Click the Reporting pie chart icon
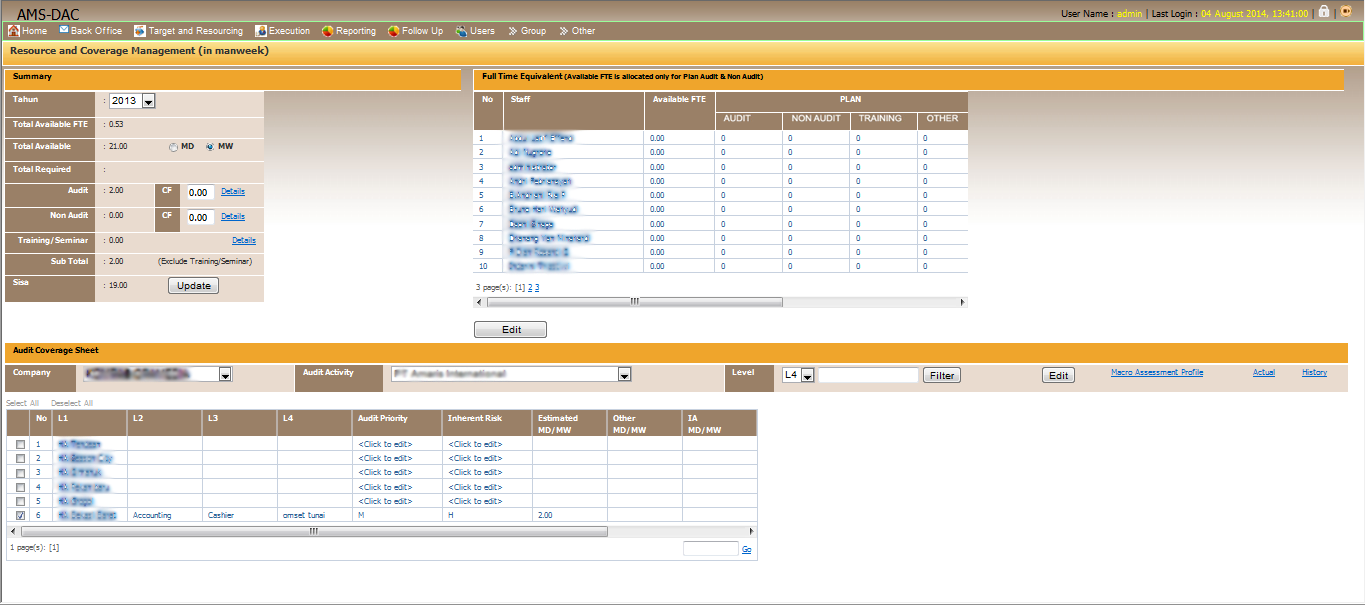 click(328, 31)
